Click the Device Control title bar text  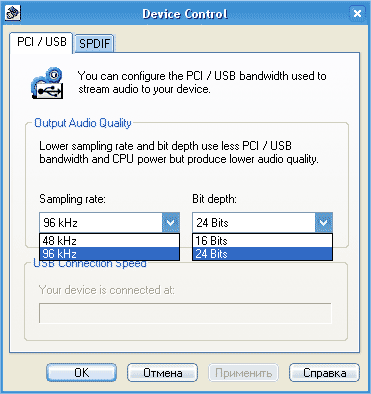click(185, 14)
